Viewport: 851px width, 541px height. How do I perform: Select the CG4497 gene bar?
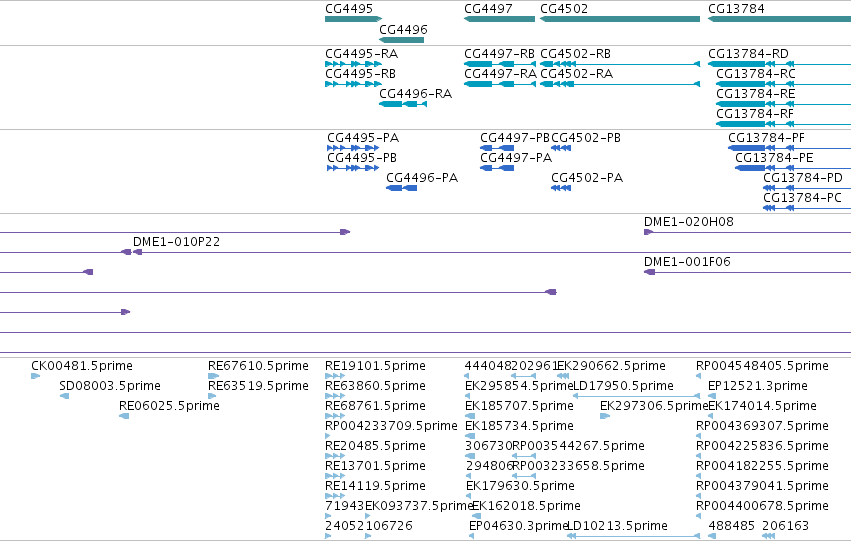(x=499, y=19)
